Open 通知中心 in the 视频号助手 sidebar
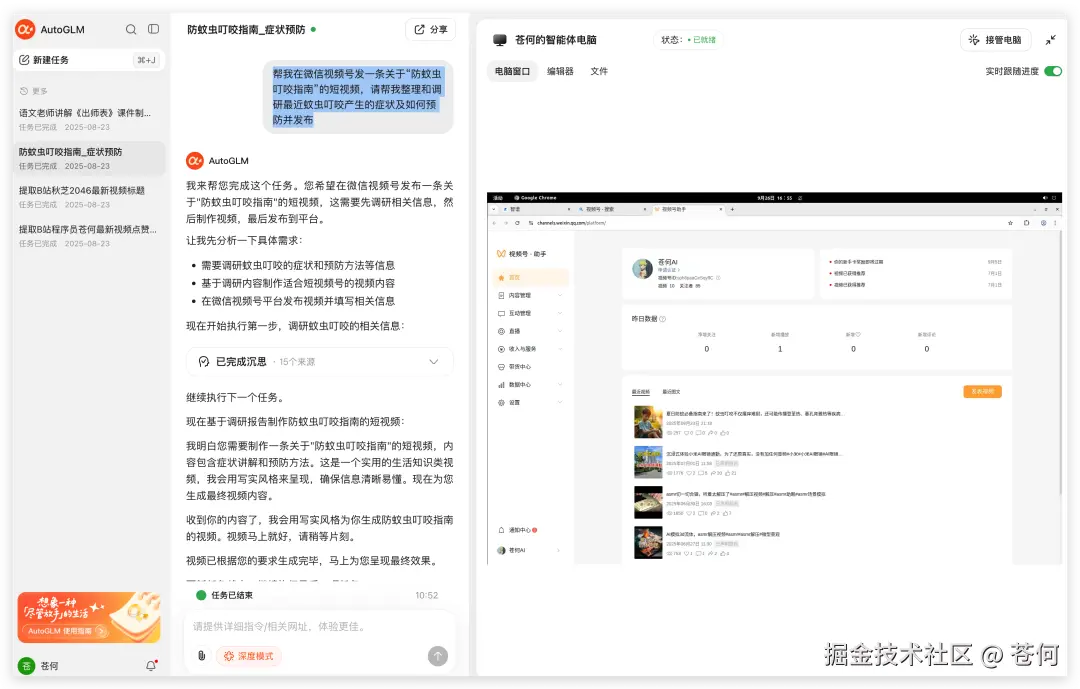The height and width of the screenshot is (689, 1080). [518, 530]
